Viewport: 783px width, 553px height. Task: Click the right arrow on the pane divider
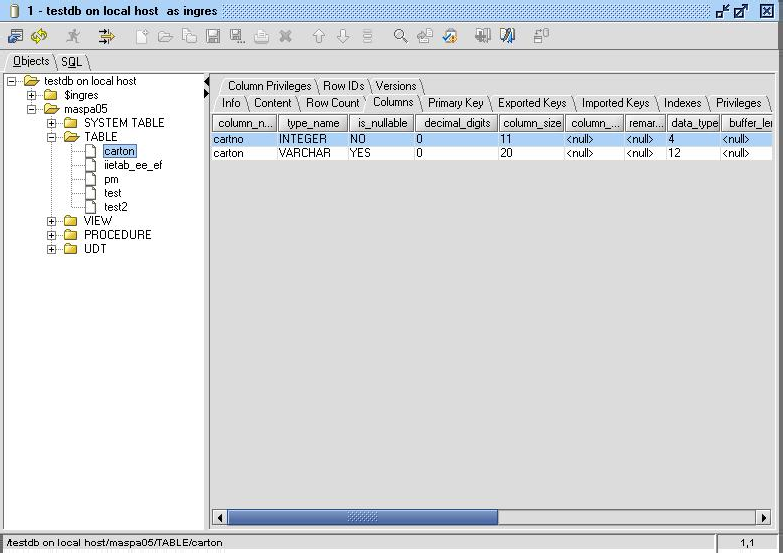point(206,93)
